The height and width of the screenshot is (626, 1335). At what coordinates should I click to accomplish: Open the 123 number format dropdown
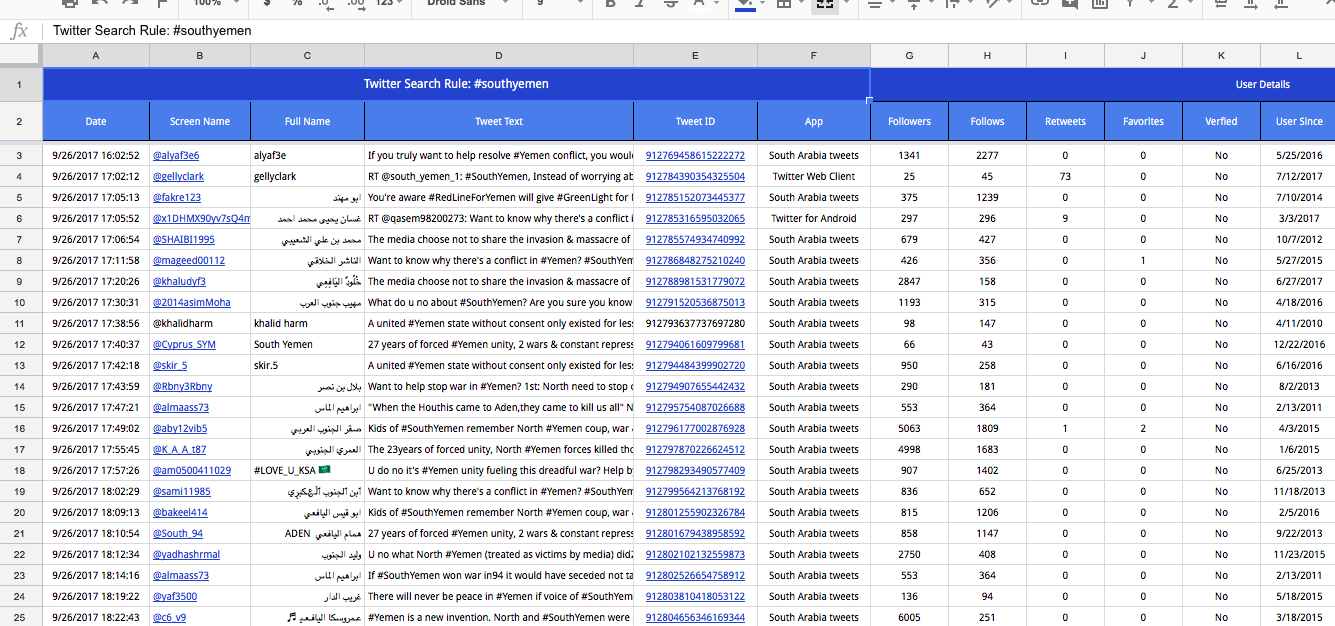click(x=388, y=4)
